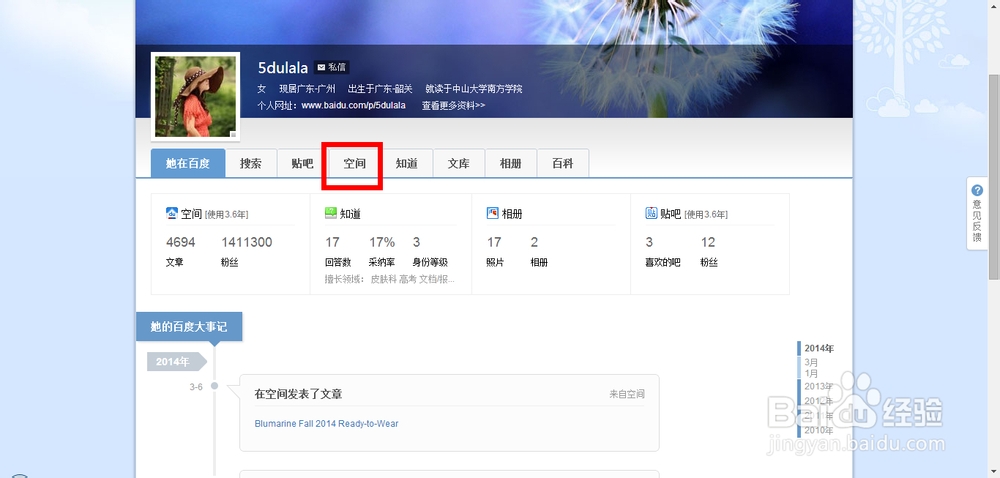Click the 空间 icon in stats panel

point(172,214)
